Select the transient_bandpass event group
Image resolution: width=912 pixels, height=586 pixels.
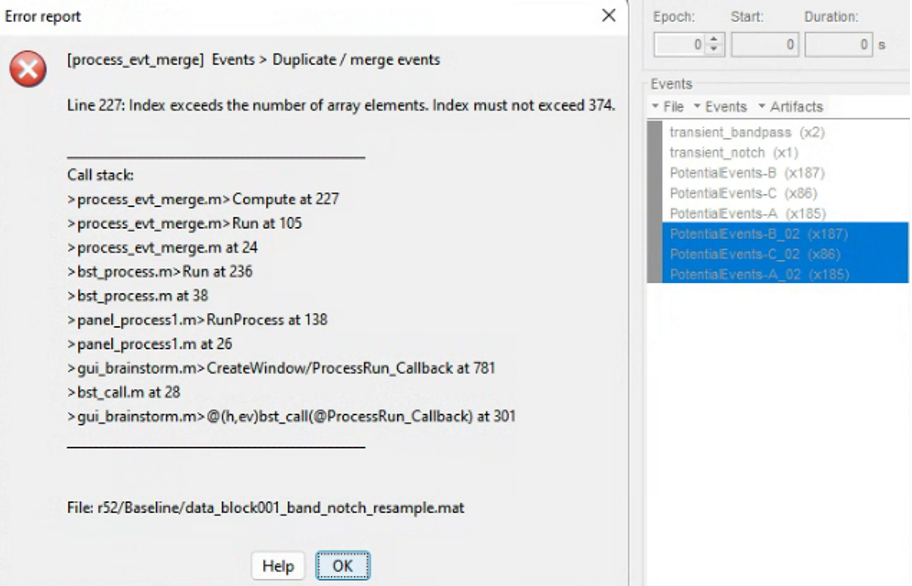(x=747, y=132)
